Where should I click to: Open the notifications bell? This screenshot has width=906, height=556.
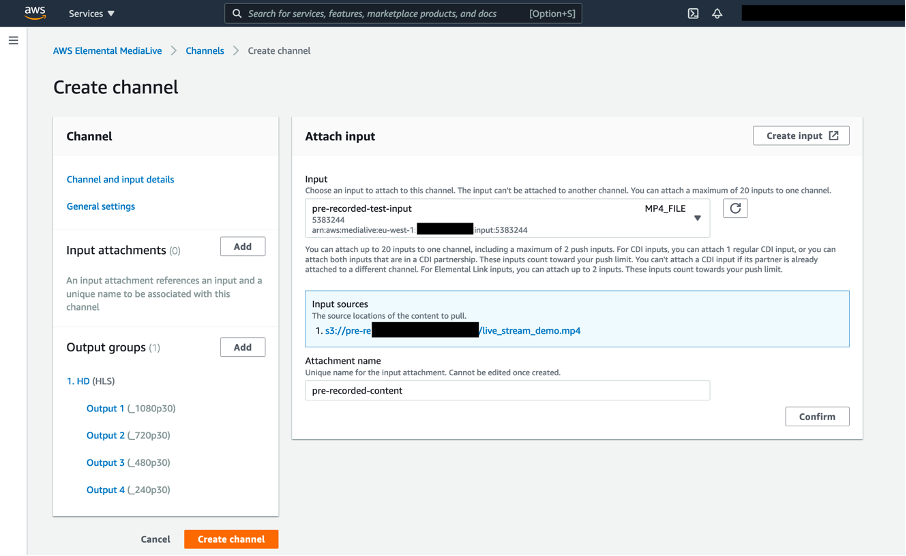tap(717, 13)
